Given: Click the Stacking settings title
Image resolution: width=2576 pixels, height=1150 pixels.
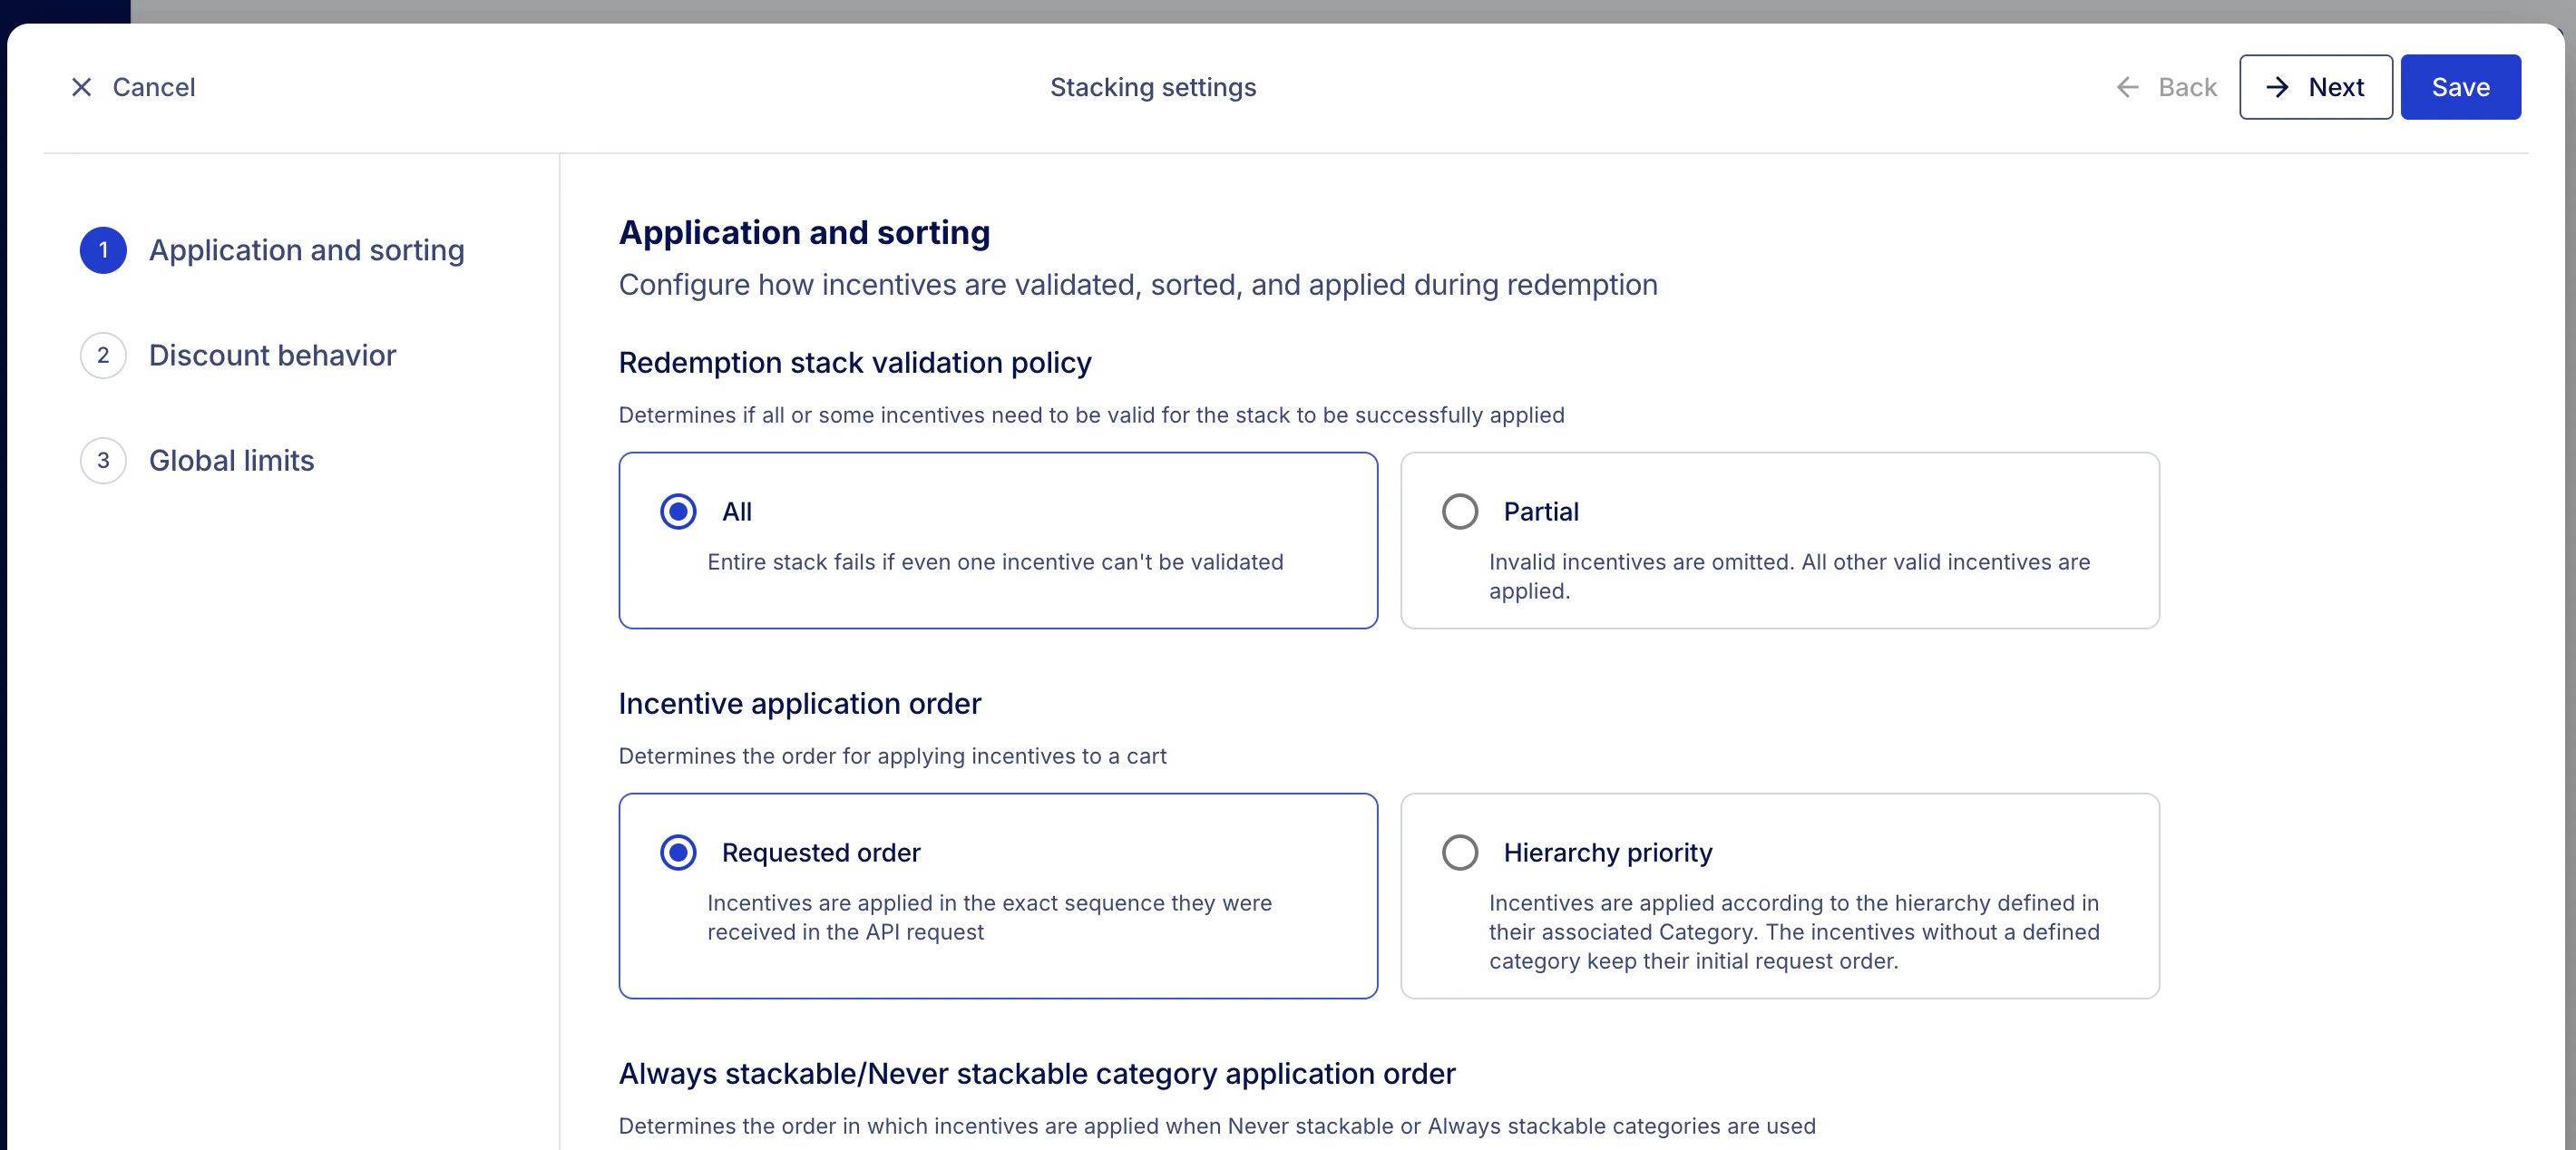Looking at the screenshot, I should coord(1152,87).
